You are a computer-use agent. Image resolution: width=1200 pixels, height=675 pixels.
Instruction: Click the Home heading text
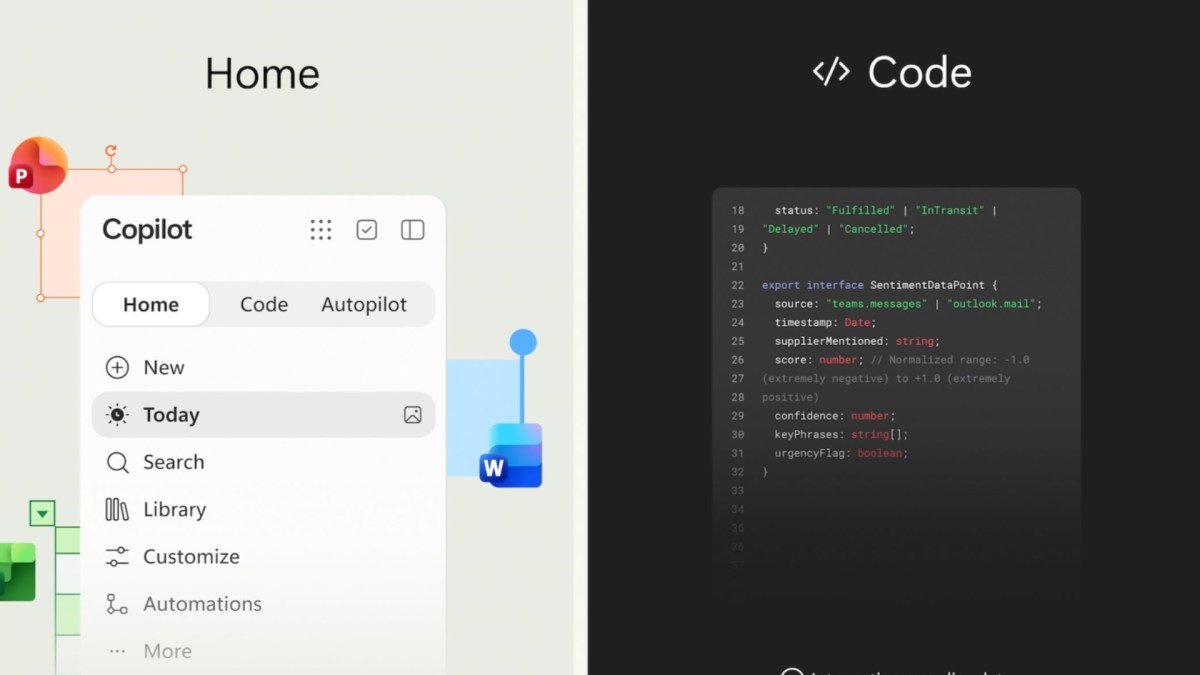[x=262, y=74]
